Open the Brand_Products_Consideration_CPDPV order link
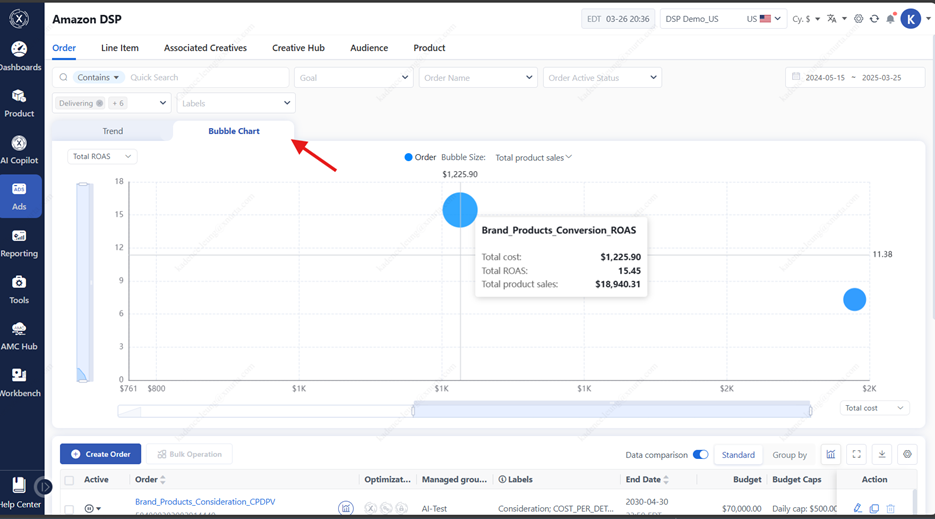The width and height of the screenshot is (935, 519). pyautogui.click(x=205, y=502)
